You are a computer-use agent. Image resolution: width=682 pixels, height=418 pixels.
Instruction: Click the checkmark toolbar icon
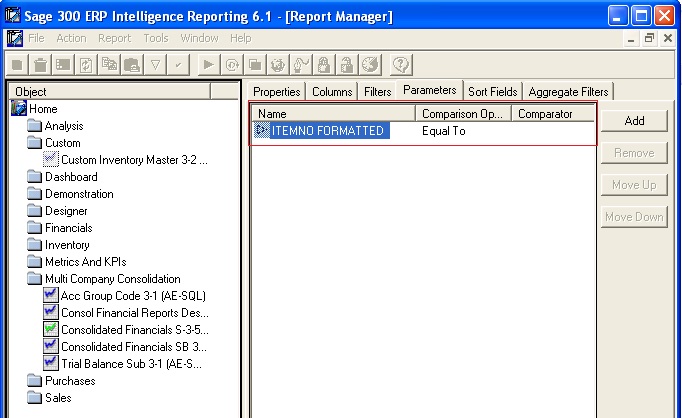point(178,65)
